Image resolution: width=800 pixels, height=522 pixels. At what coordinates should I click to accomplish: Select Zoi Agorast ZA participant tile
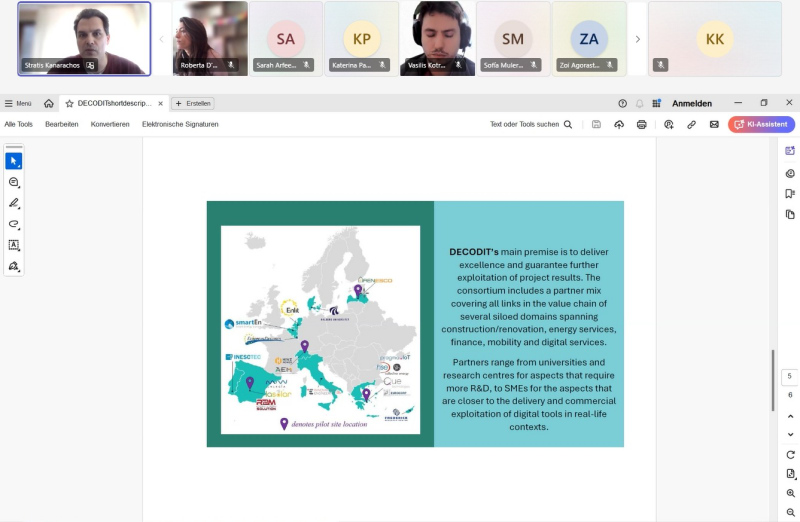point(589,39)
